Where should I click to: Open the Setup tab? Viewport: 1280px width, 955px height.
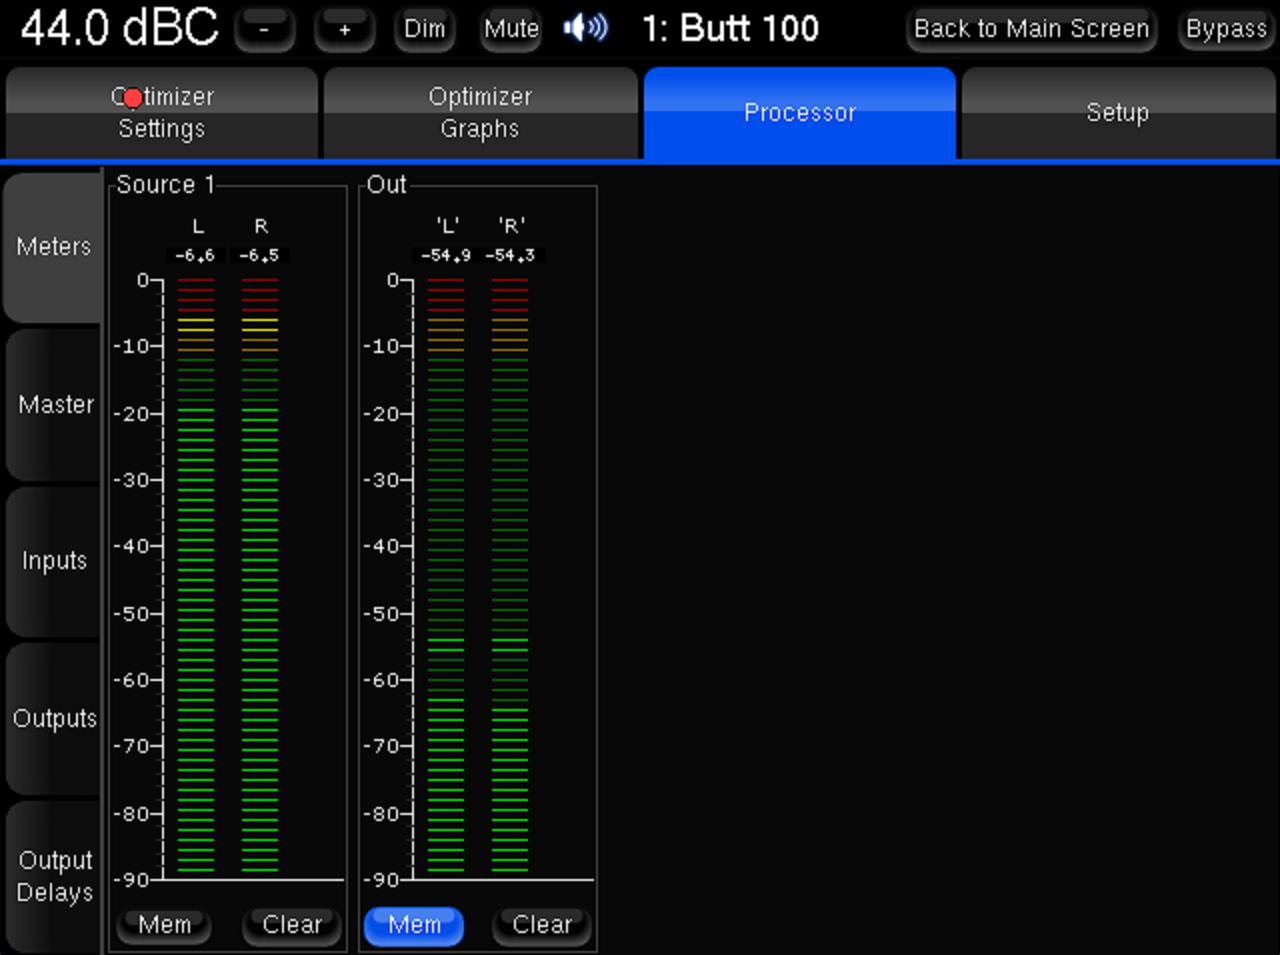(x=1118, y=113)
